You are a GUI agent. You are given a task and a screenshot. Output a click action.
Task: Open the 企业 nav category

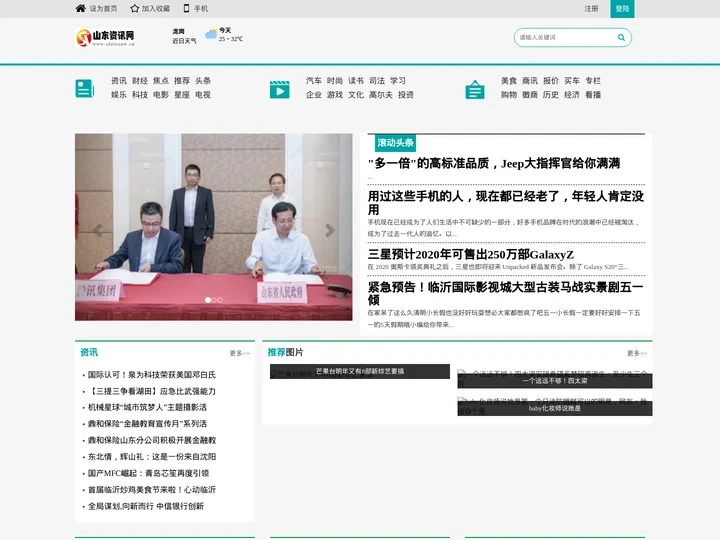[x=314, y=95]
